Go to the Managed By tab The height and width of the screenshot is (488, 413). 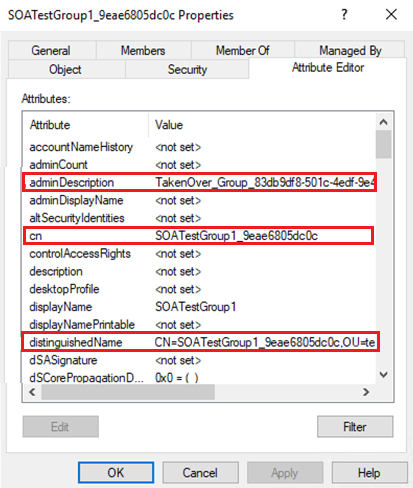coord(350,50)
